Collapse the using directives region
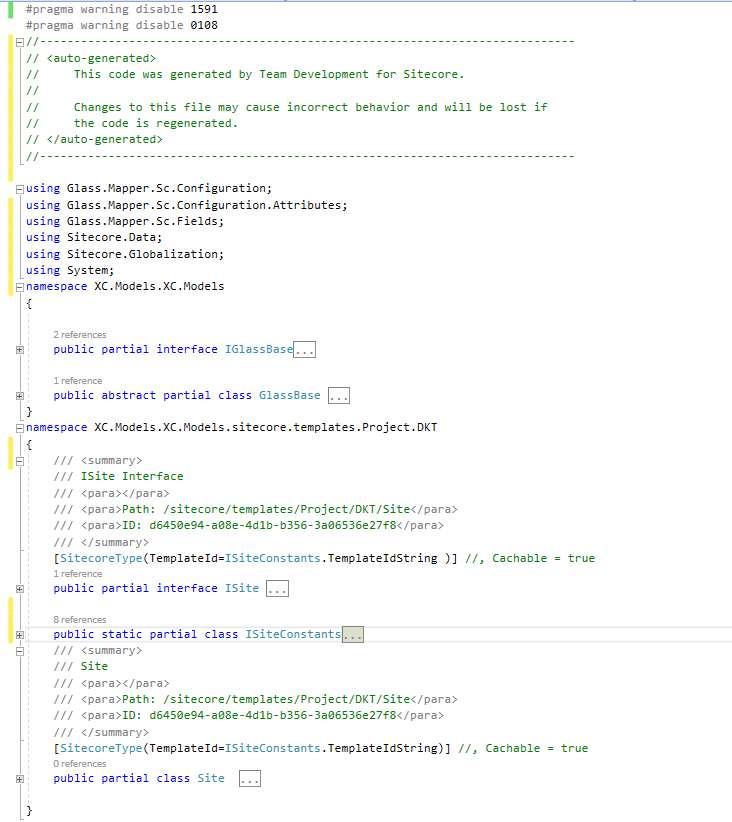 point(19,189)
